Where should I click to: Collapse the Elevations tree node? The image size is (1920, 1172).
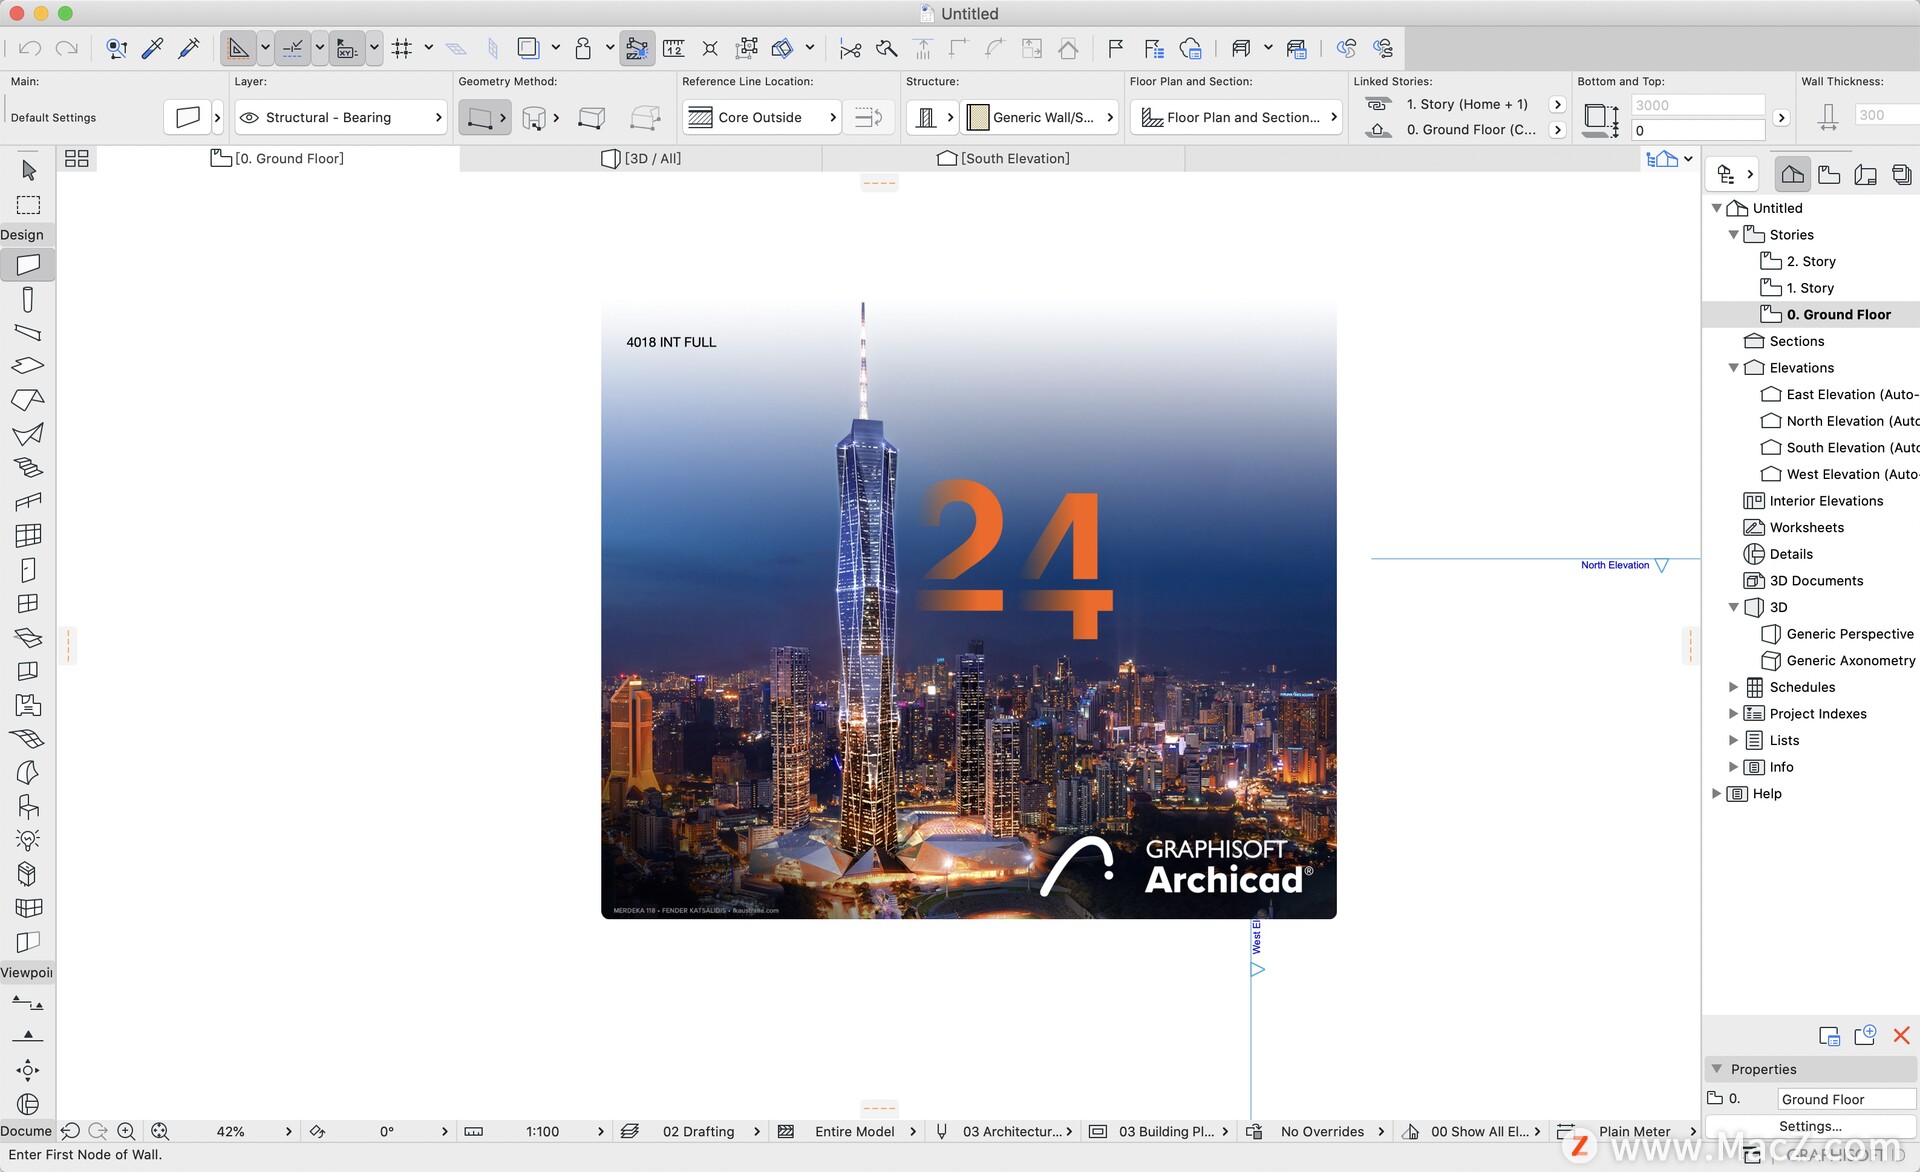1733,367
